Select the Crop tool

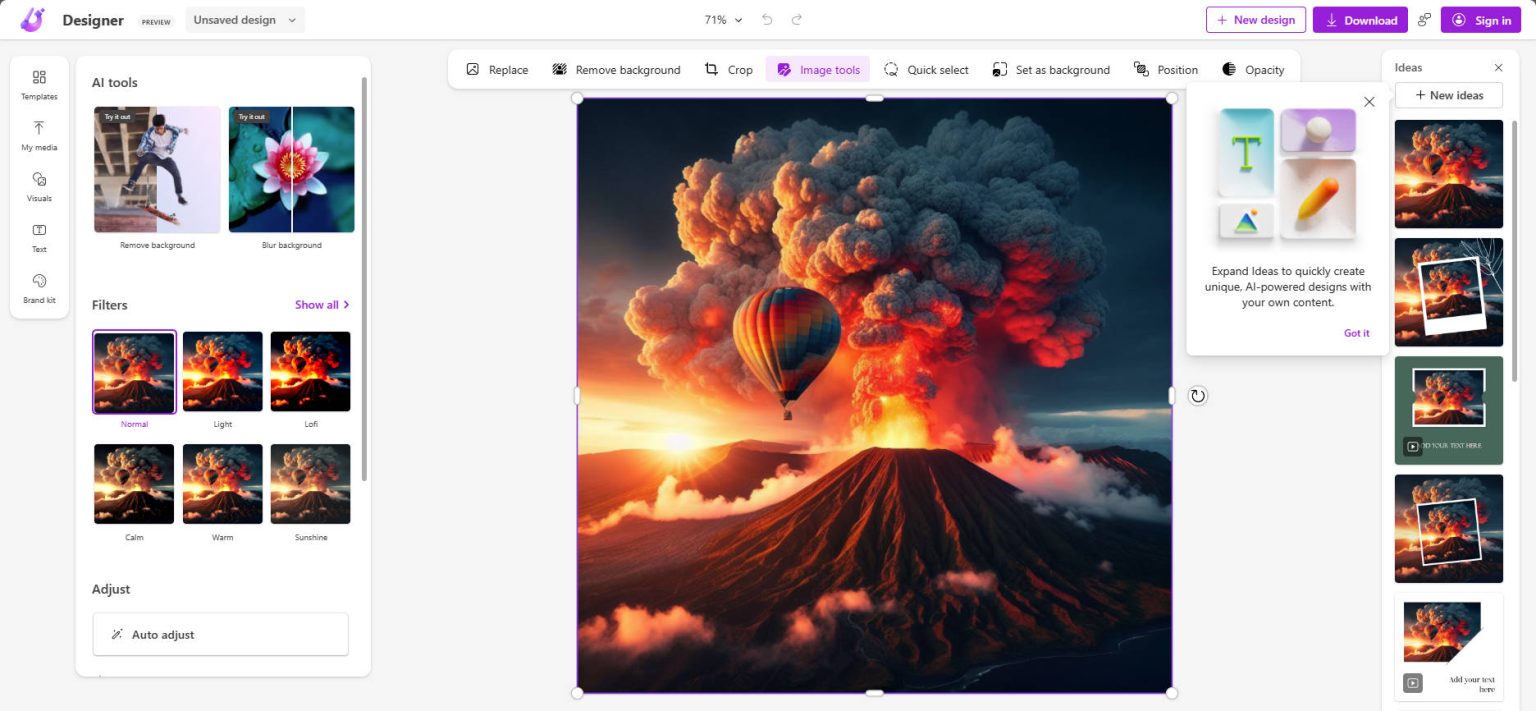(x=729, y=69)
